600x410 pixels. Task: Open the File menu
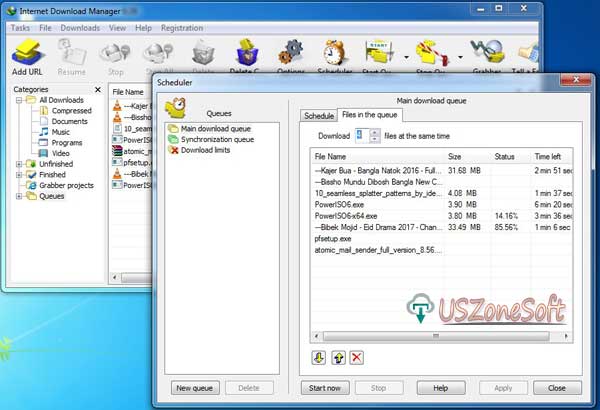(45, 28)
